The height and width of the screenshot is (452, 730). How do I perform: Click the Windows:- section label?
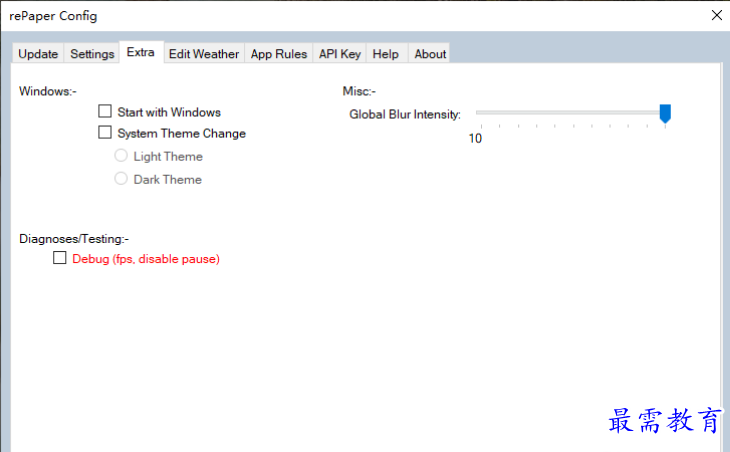point(47,91)
